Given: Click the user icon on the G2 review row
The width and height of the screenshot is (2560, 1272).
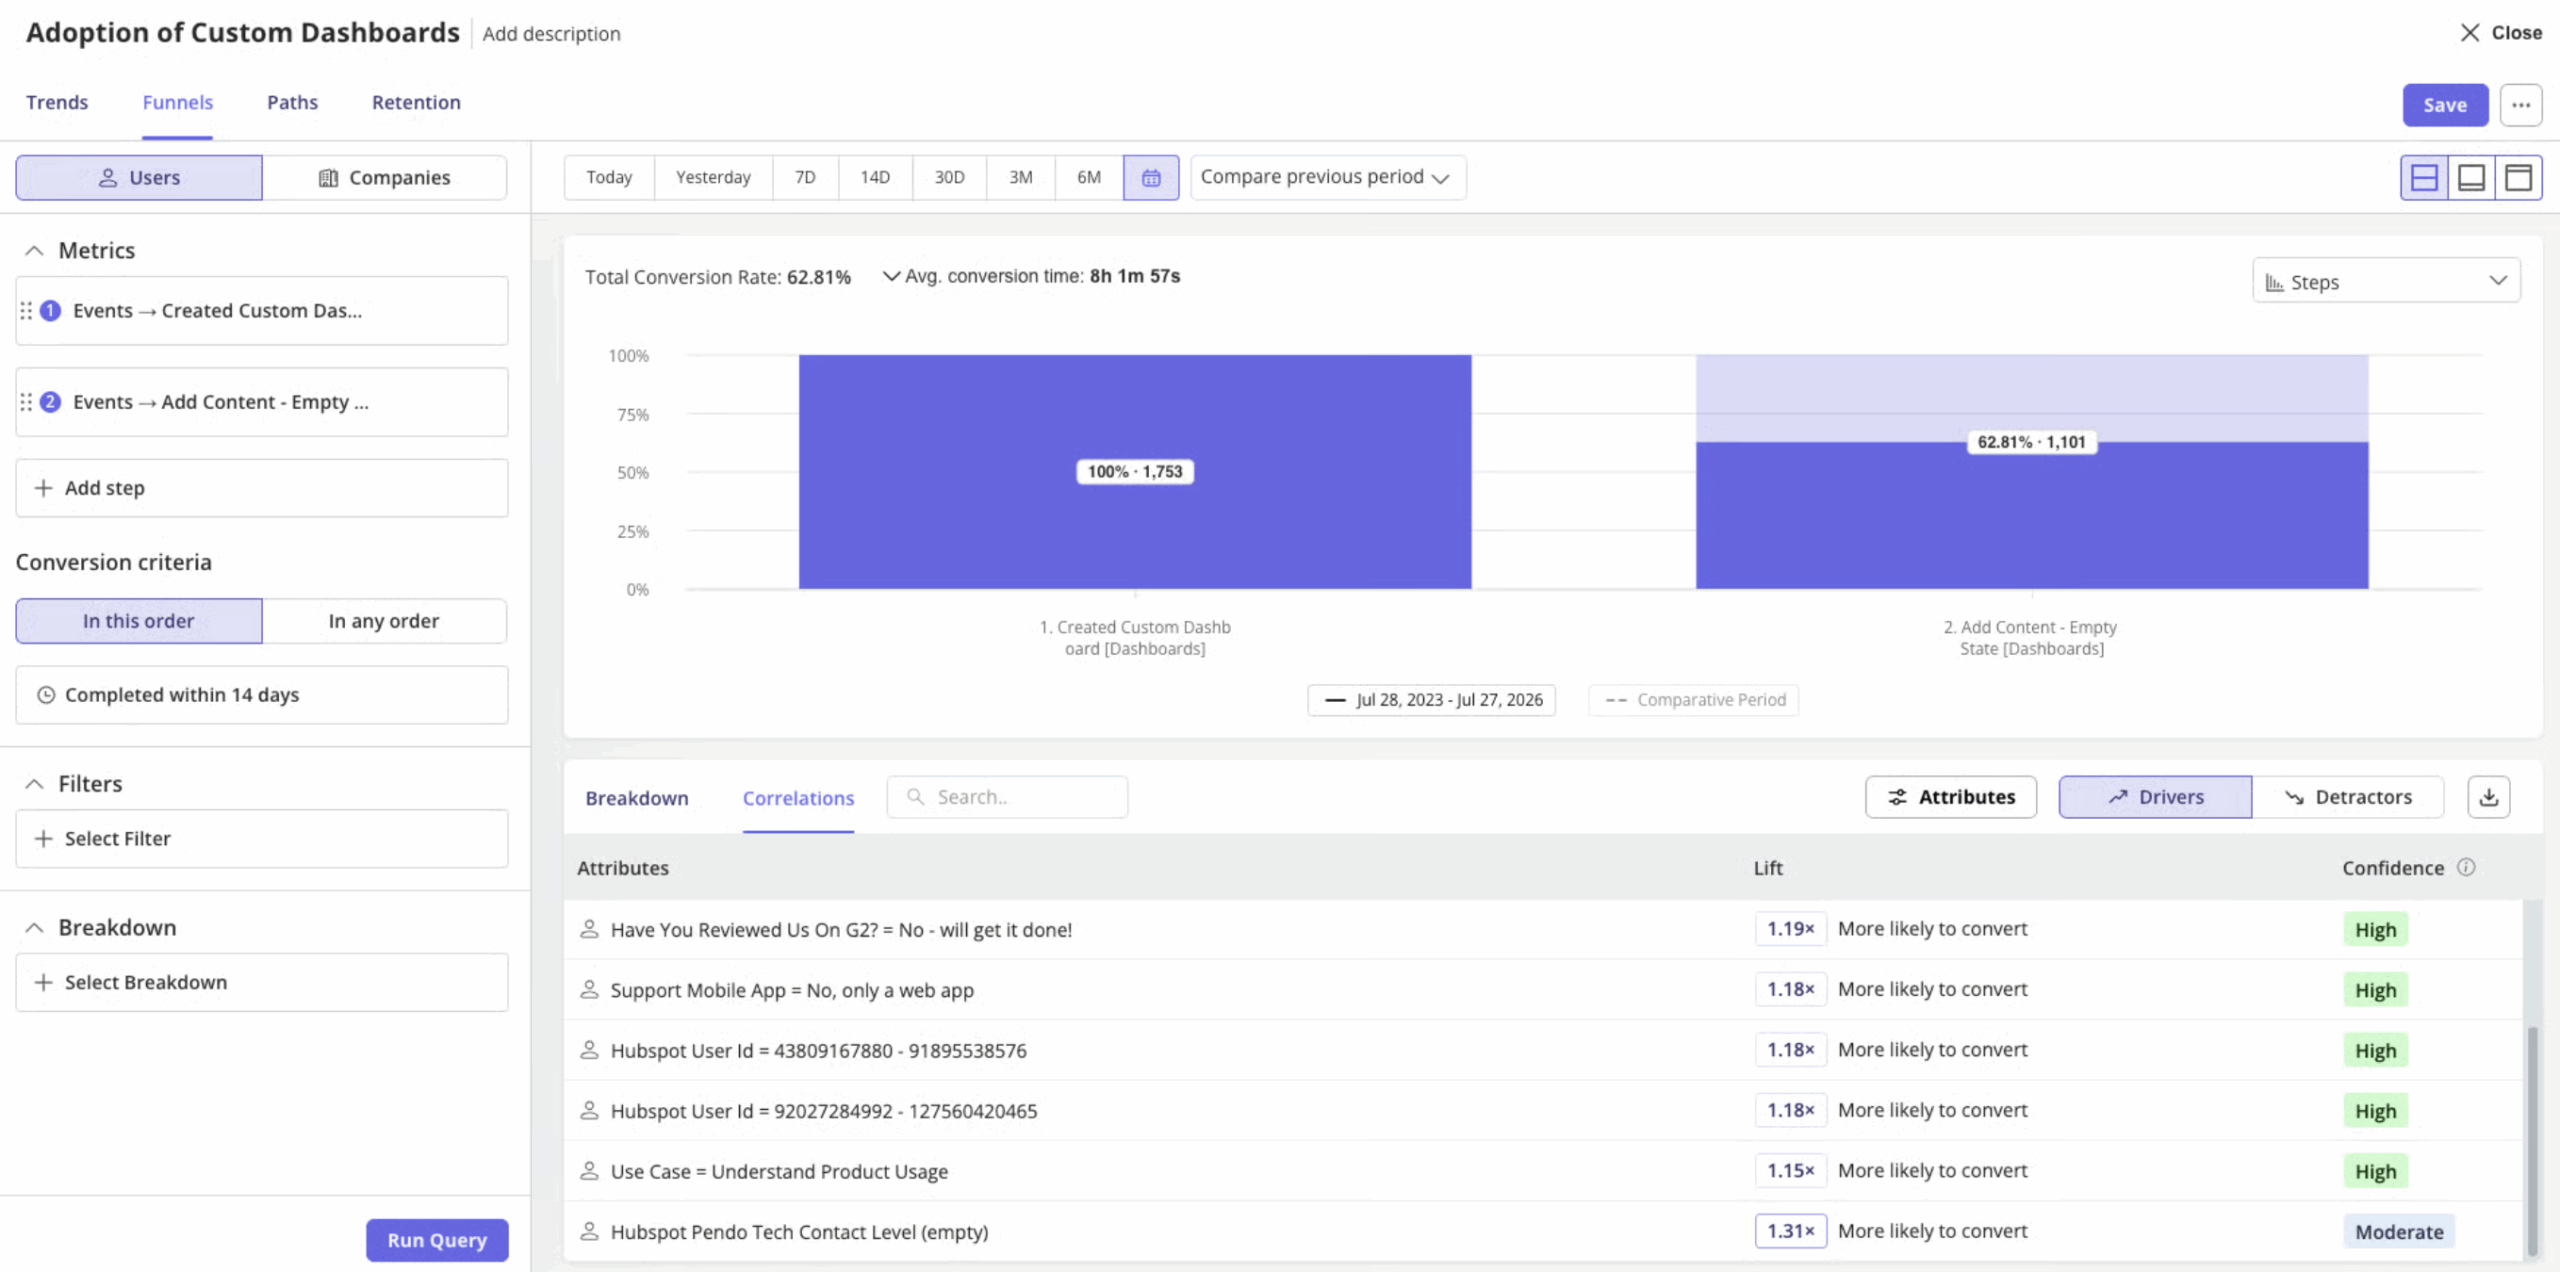Looking at the screenshot, I should point(589,929).
